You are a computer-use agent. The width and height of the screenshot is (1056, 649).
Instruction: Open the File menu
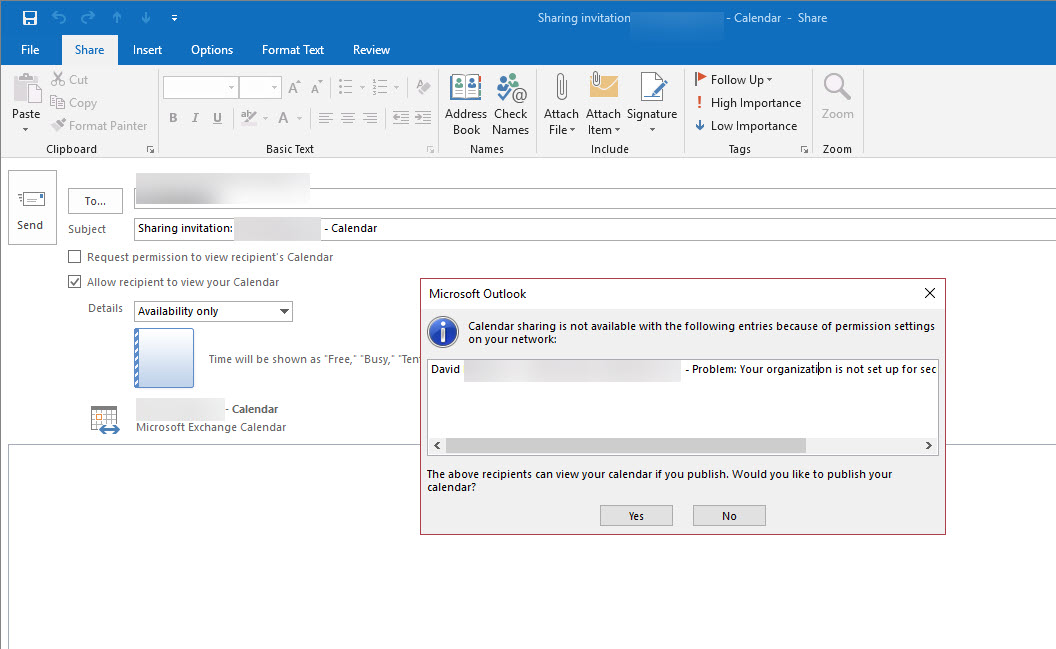coord(30,50)
